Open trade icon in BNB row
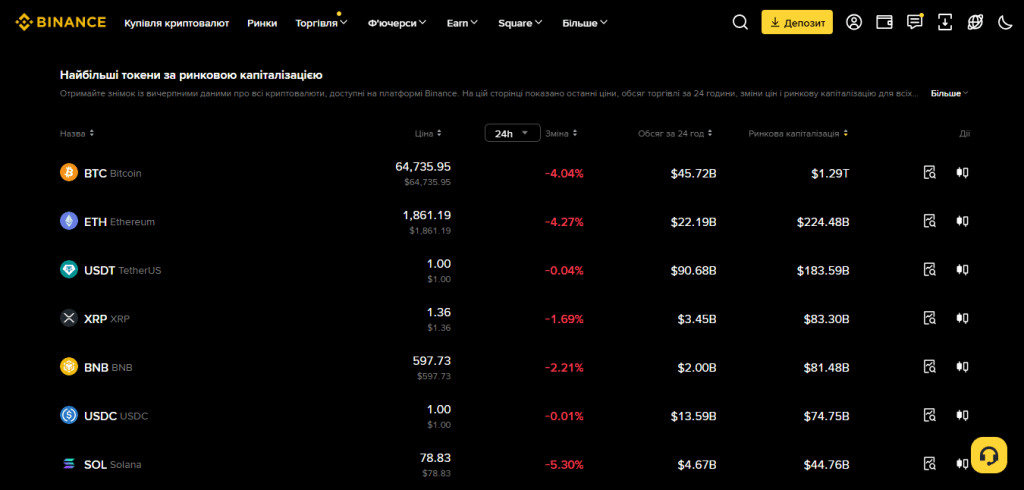1024x490 pixels. tap(962, 367)
